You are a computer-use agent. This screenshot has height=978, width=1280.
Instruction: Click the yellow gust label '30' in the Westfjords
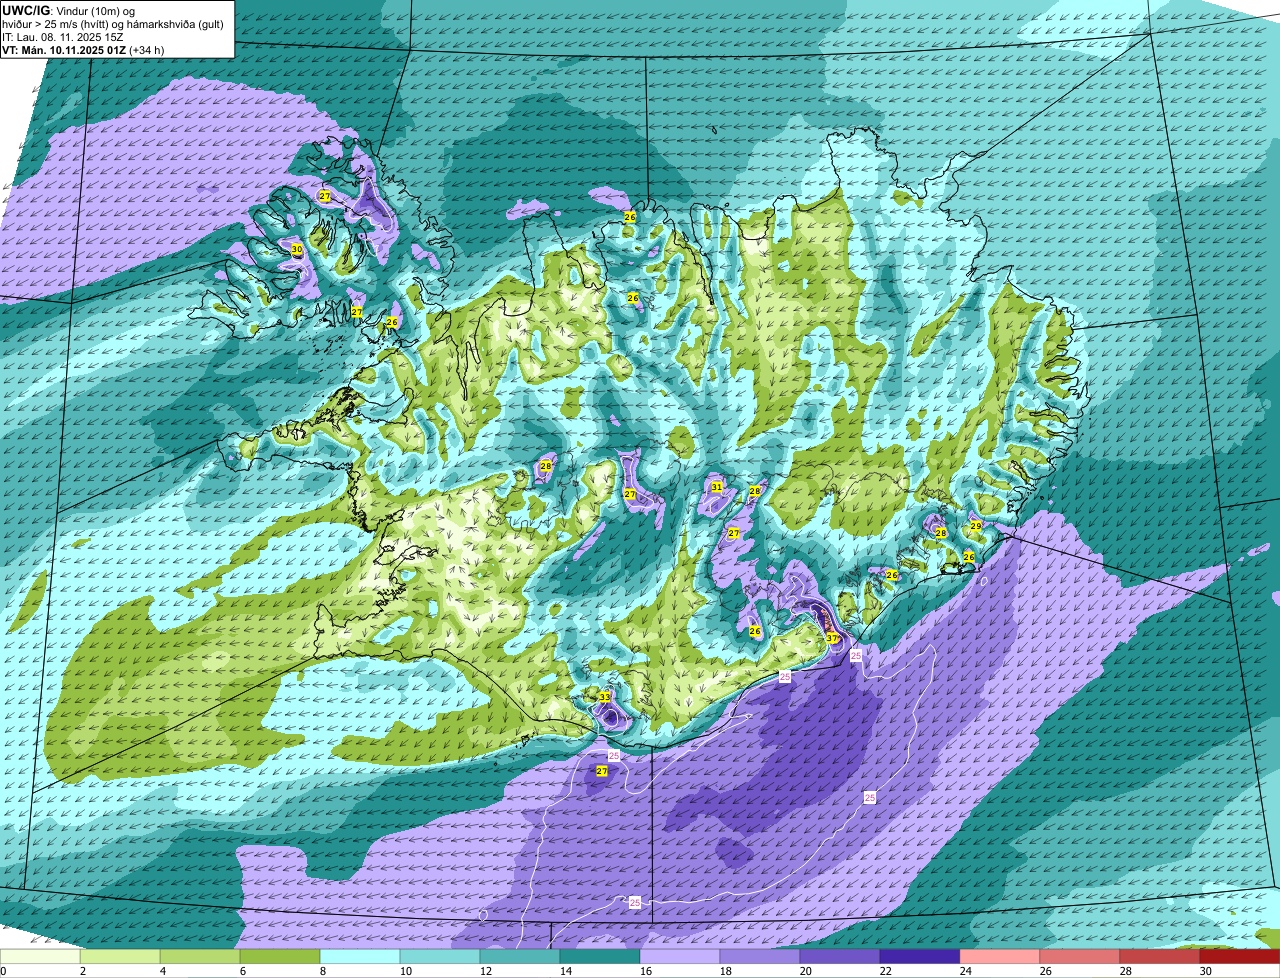click(x=297, y=249)
